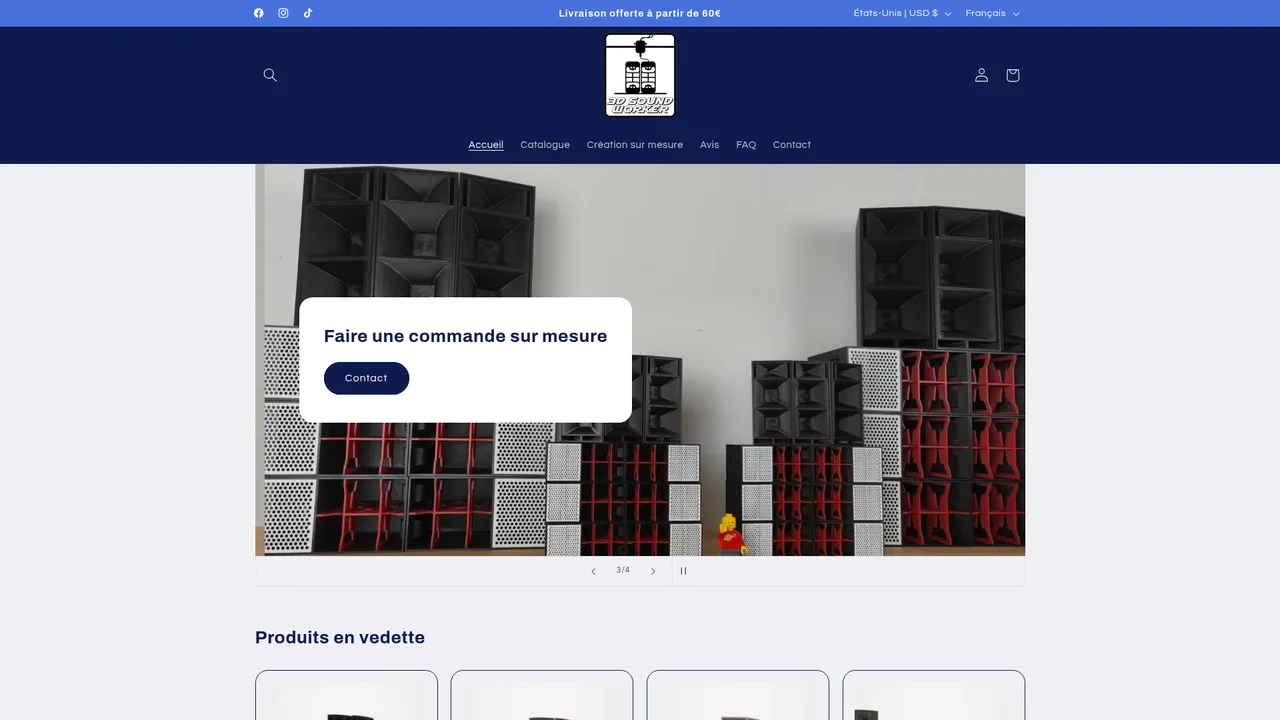
Task: Expand the États-Unis | USD $ country selector
Action: (902, 13)
